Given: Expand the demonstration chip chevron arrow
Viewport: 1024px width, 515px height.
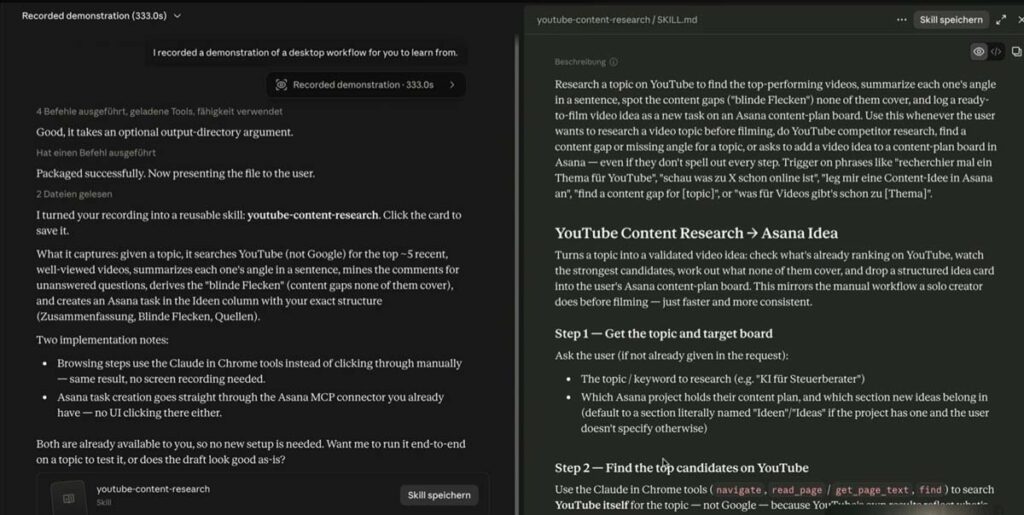Looking at the screenshot, I should click(452, 85).
